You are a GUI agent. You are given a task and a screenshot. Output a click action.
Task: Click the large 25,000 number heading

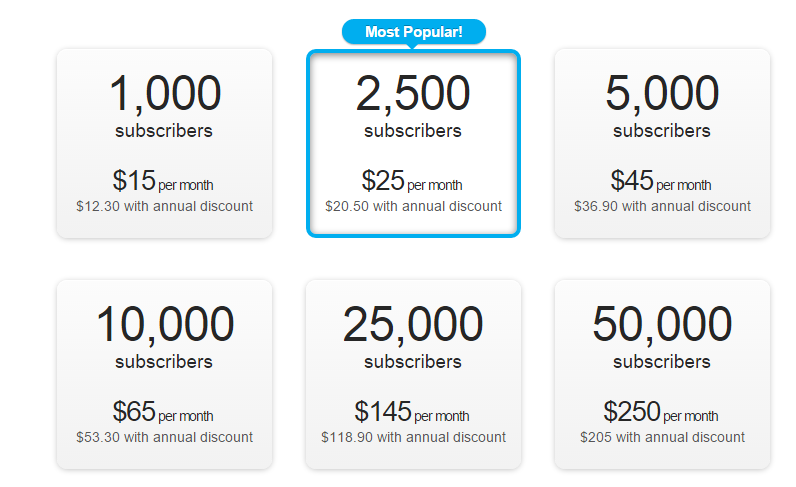coord(413,325)
